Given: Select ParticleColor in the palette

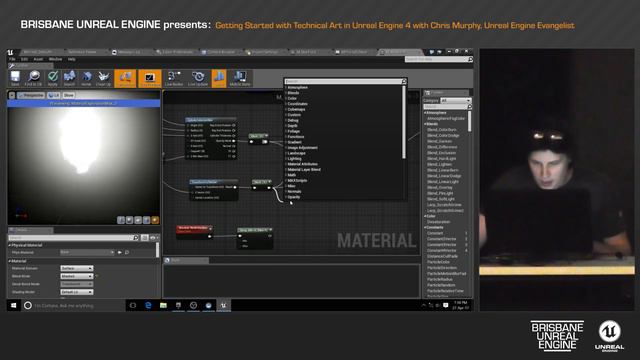Looking at the screenshot, I should (x=438, y=262).
